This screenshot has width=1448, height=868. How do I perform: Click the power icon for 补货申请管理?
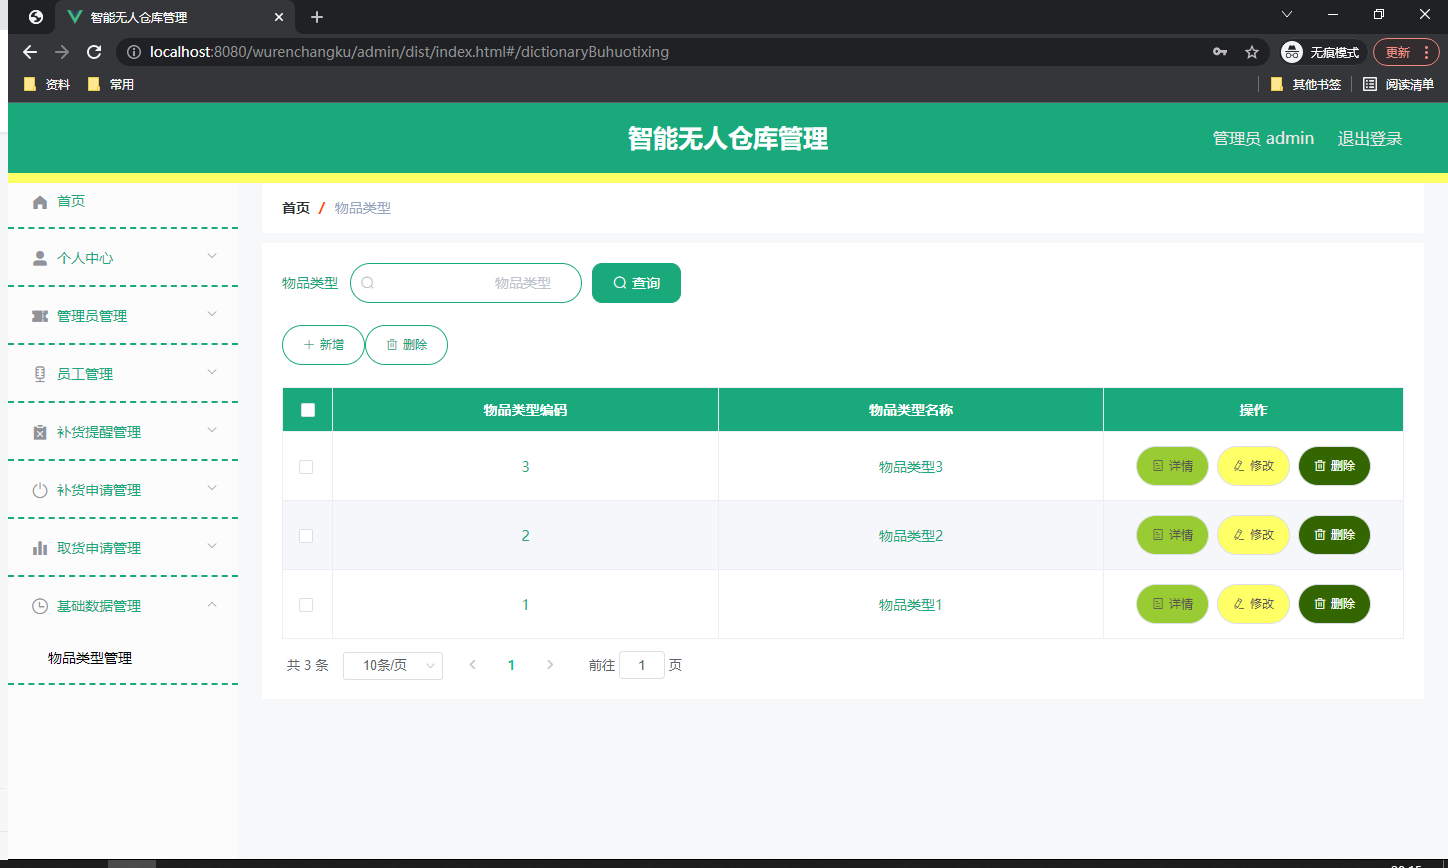tap(40, 490)
